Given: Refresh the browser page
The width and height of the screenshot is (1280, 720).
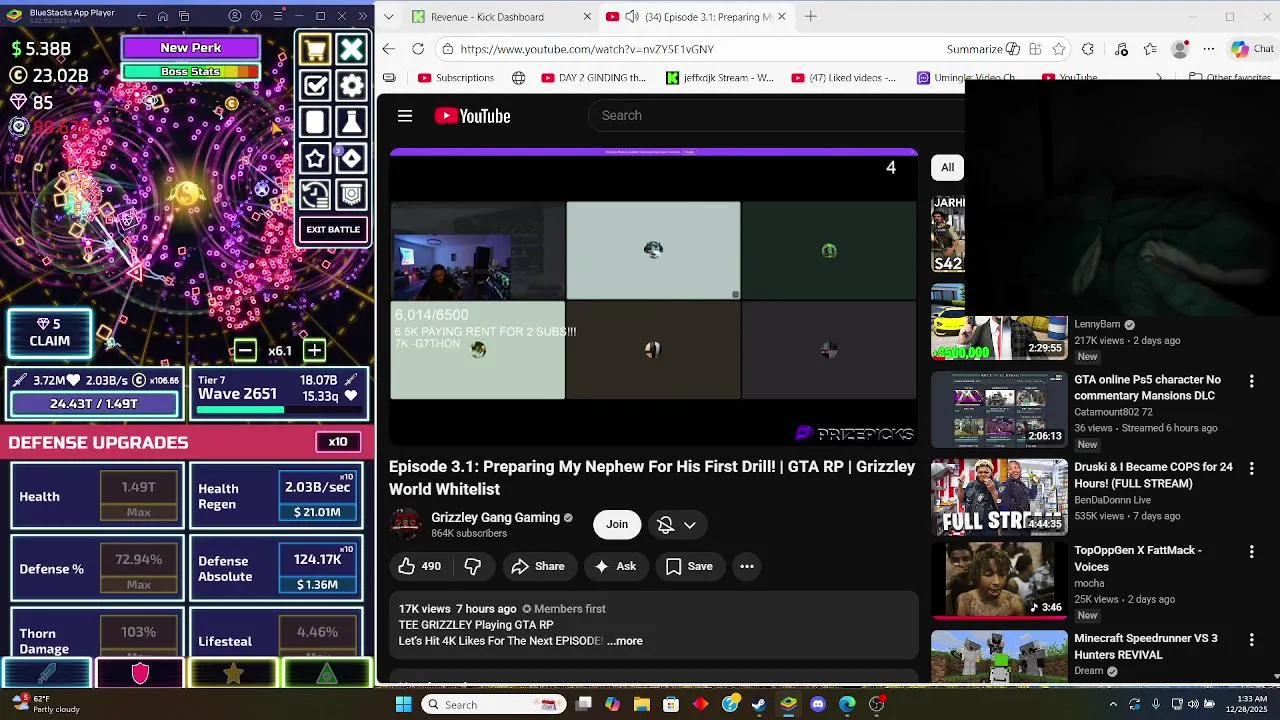Looking at the screenshot, I should coord(418,49).
